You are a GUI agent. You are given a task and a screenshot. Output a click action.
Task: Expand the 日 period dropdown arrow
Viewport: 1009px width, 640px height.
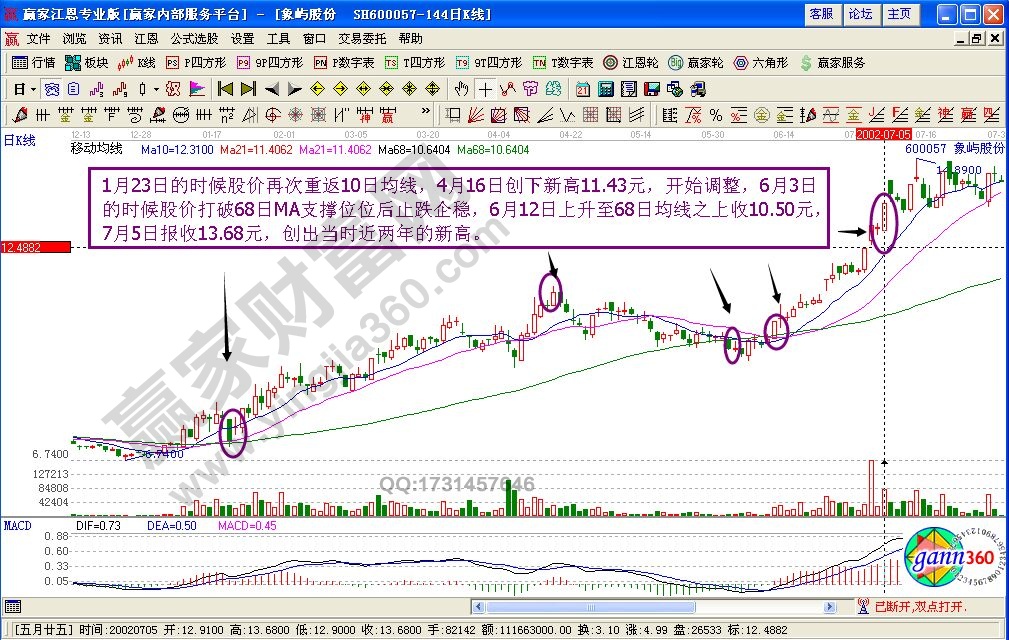point(33,88)
